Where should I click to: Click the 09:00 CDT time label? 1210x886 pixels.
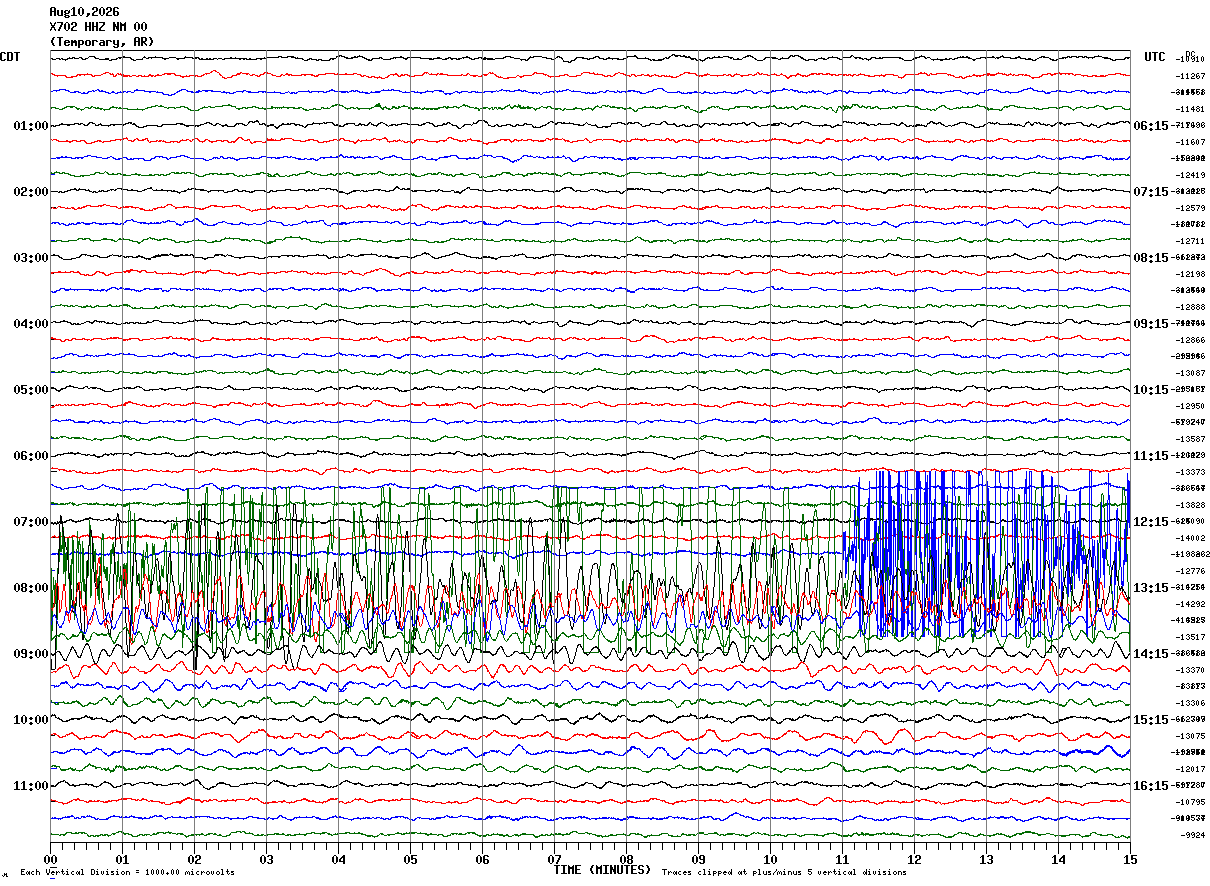point(31,654)
